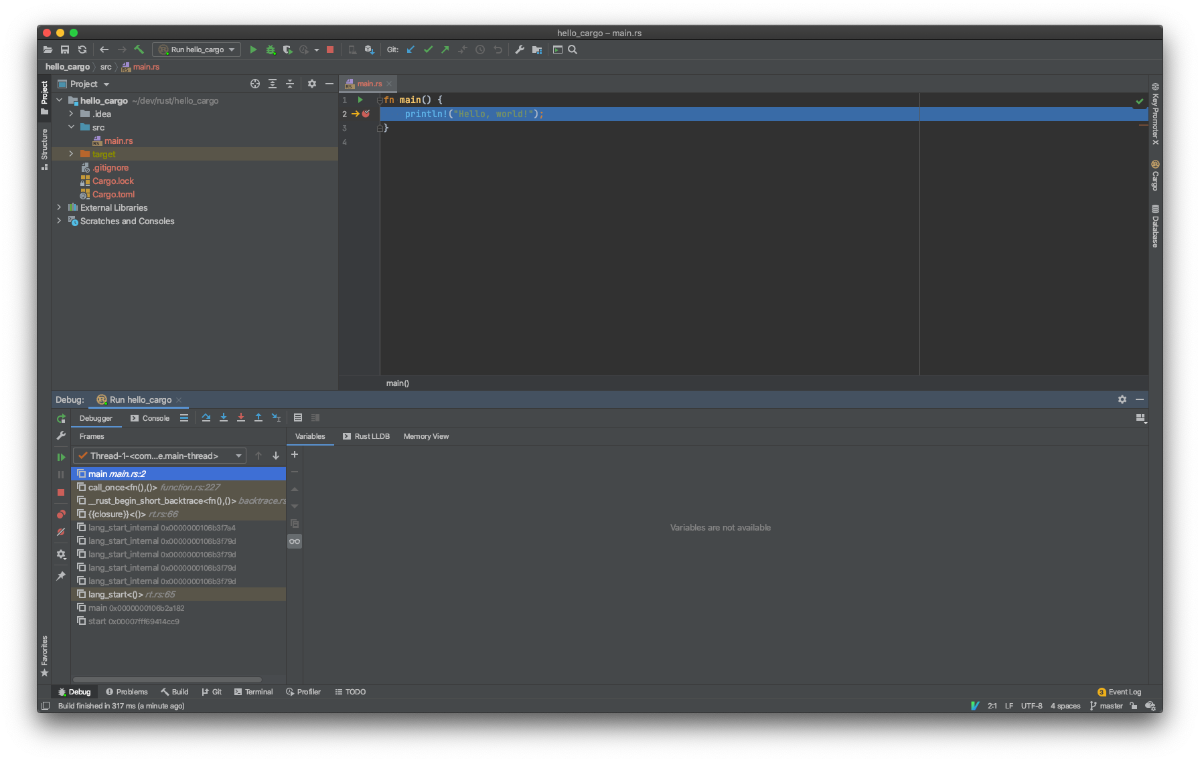Click Run with Coverage icon

287,49
